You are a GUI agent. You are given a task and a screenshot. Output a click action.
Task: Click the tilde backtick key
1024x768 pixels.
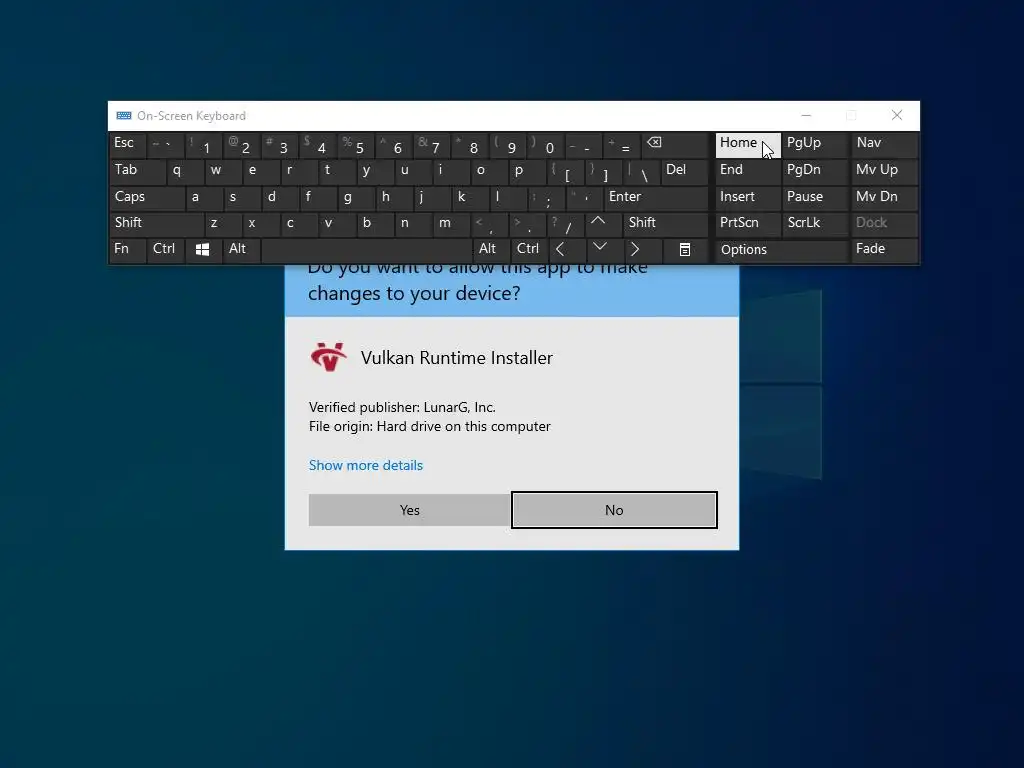[x=165, y=144]
